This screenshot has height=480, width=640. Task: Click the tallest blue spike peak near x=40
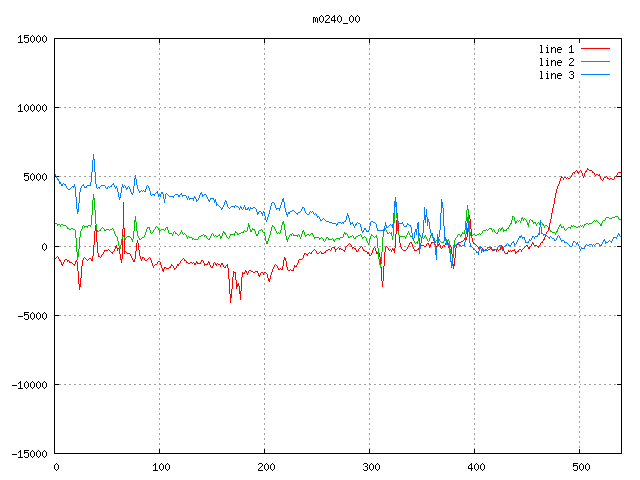tap(94, 156)
